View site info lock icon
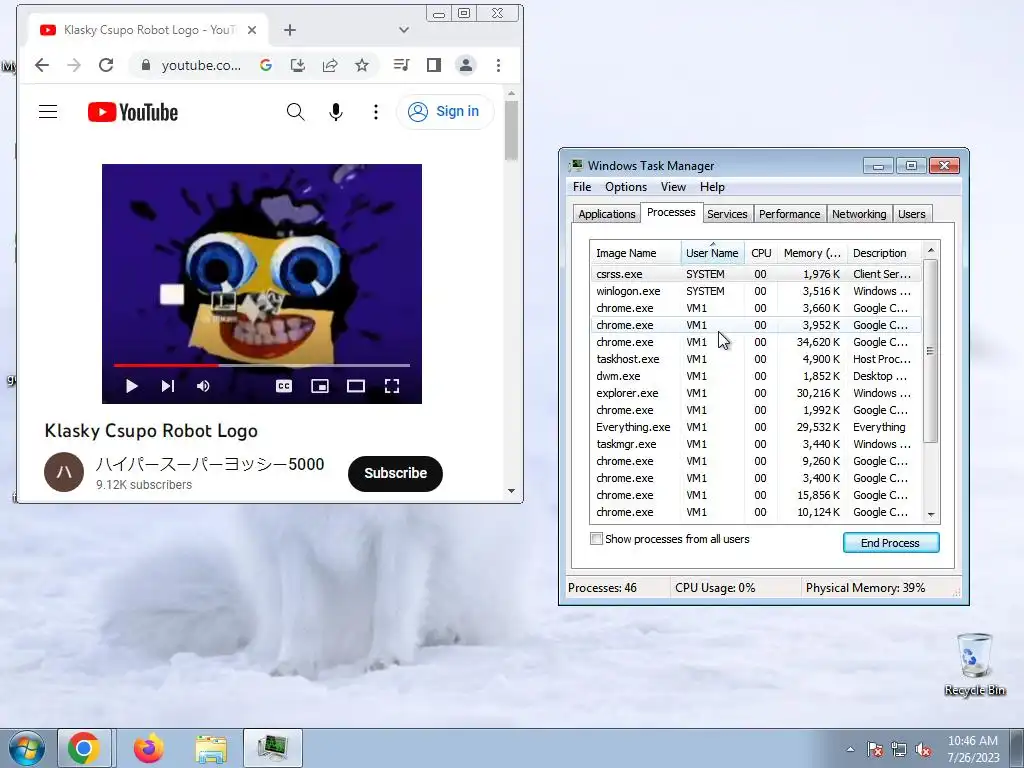 (146, 65)
